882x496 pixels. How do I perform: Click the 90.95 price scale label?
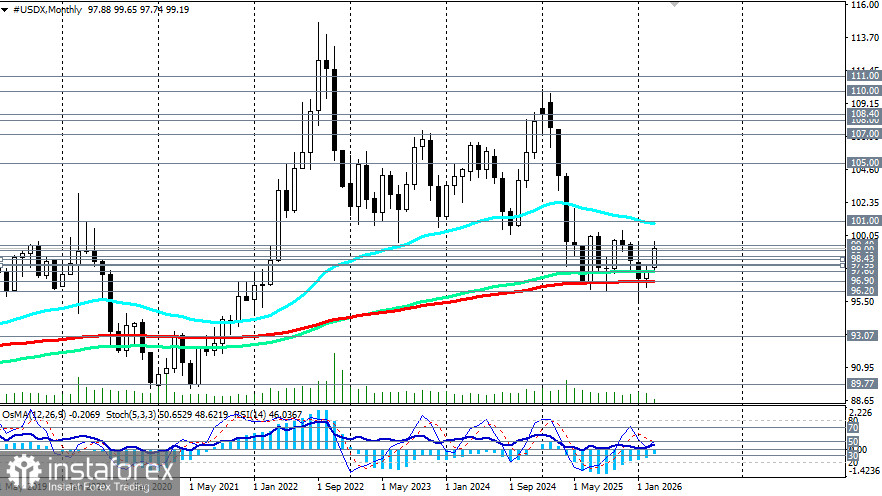pyautogui.click(x=864, y=367)
